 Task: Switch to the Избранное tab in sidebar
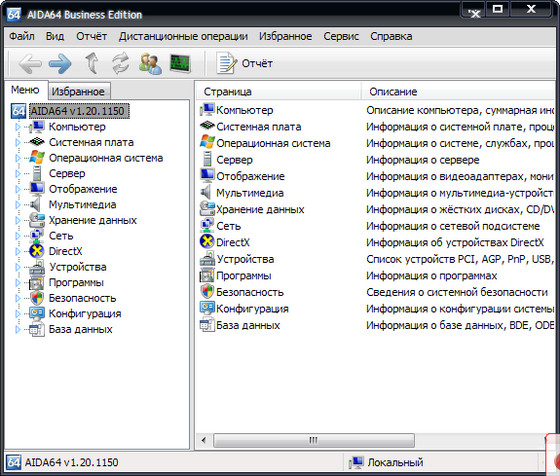pos(78,91)
